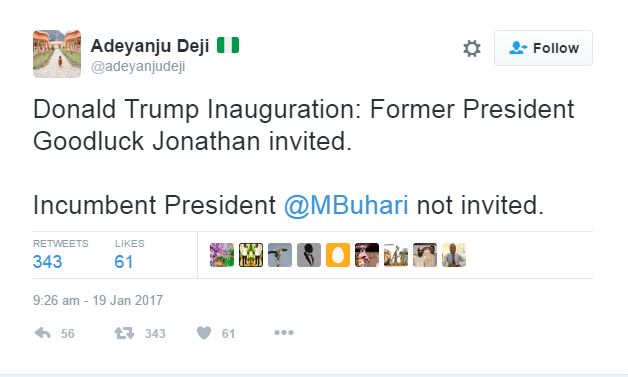Viewport: 628px width, 377px height.
Task: View the 343 retweets list
Action: pos(48,262)
